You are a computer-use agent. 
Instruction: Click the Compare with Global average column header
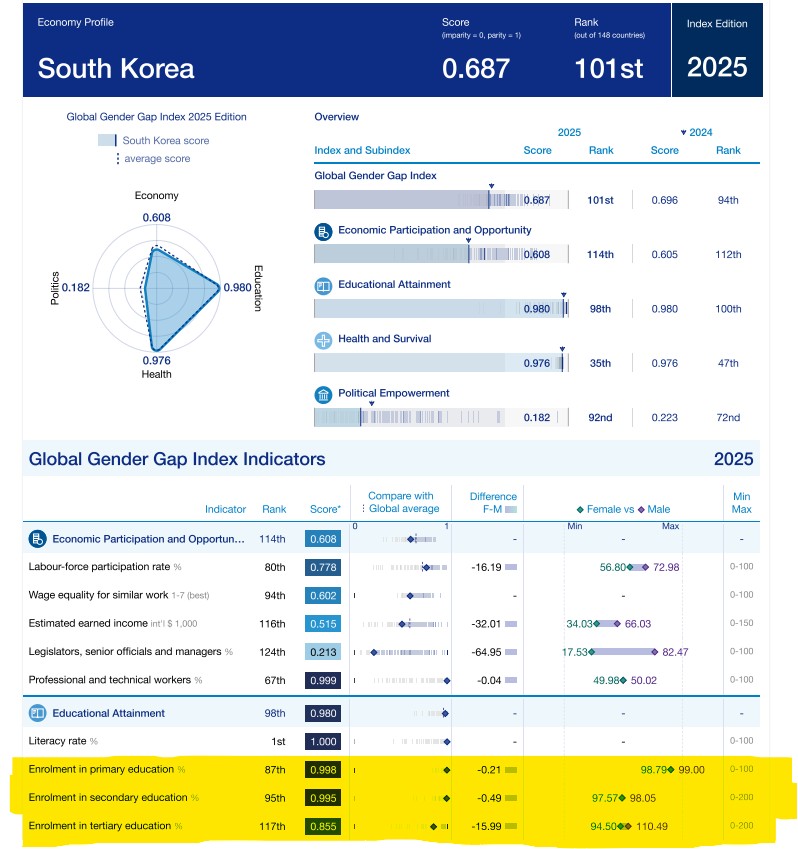pyautogui.click(x=400, y=502)
